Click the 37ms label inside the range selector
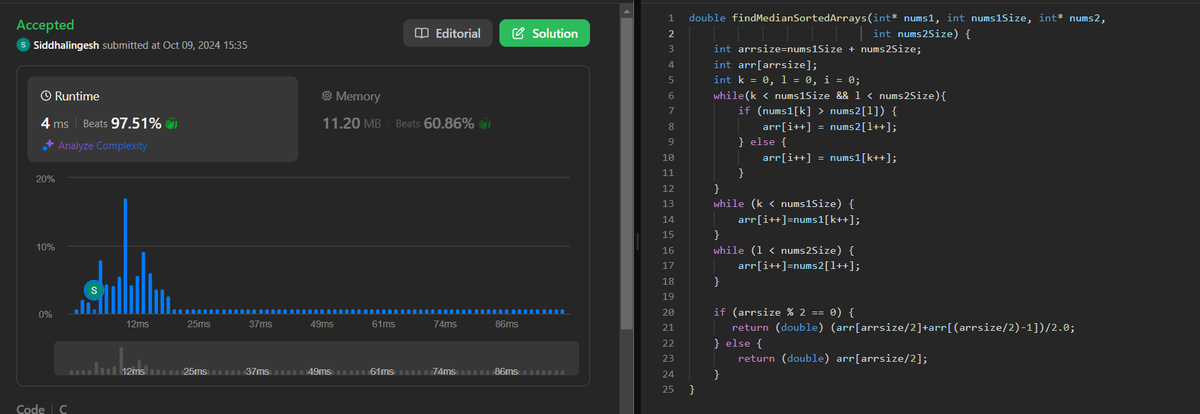The image size is (1200, 414). (259, 371)
